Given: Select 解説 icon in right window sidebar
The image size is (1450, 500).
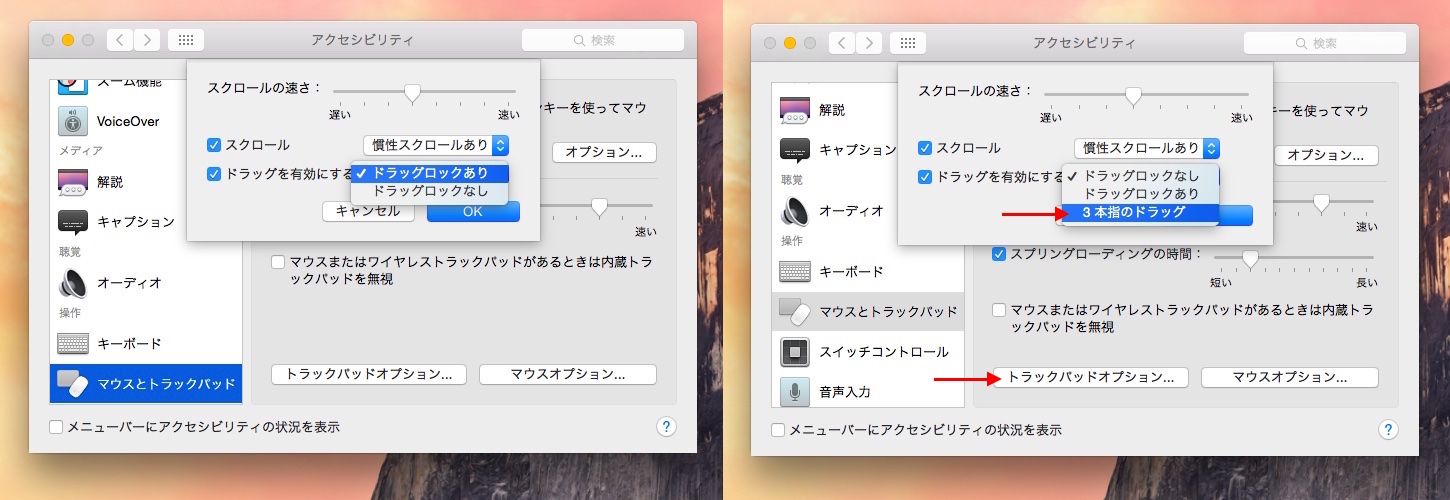Looking at the screenshot, I should (x=796, y=110).
